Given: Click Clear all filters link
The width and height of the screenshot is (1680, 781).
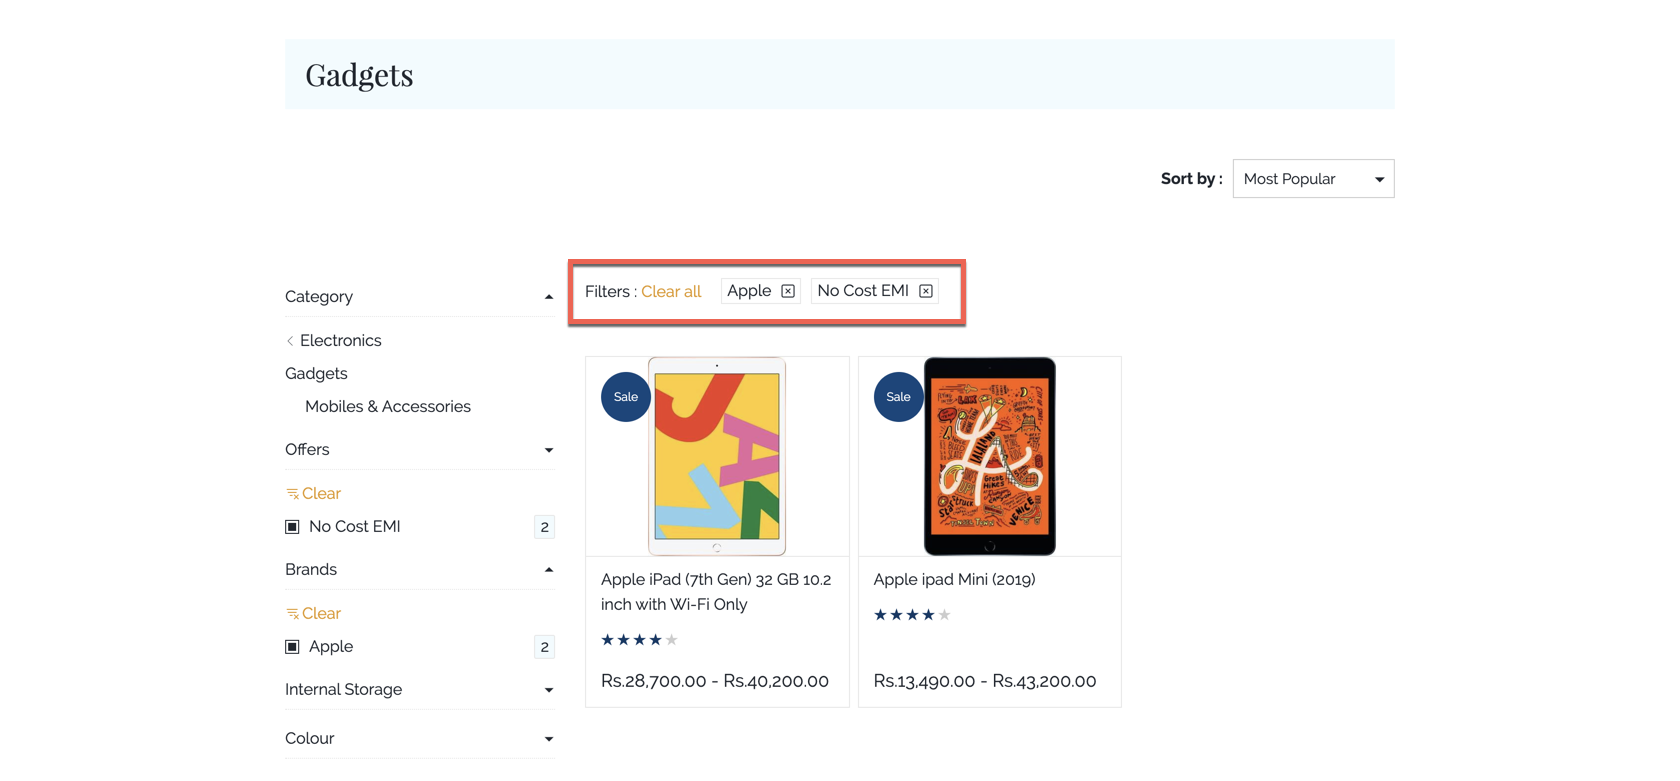Looking at the screenshot, I should coord(671,291).
